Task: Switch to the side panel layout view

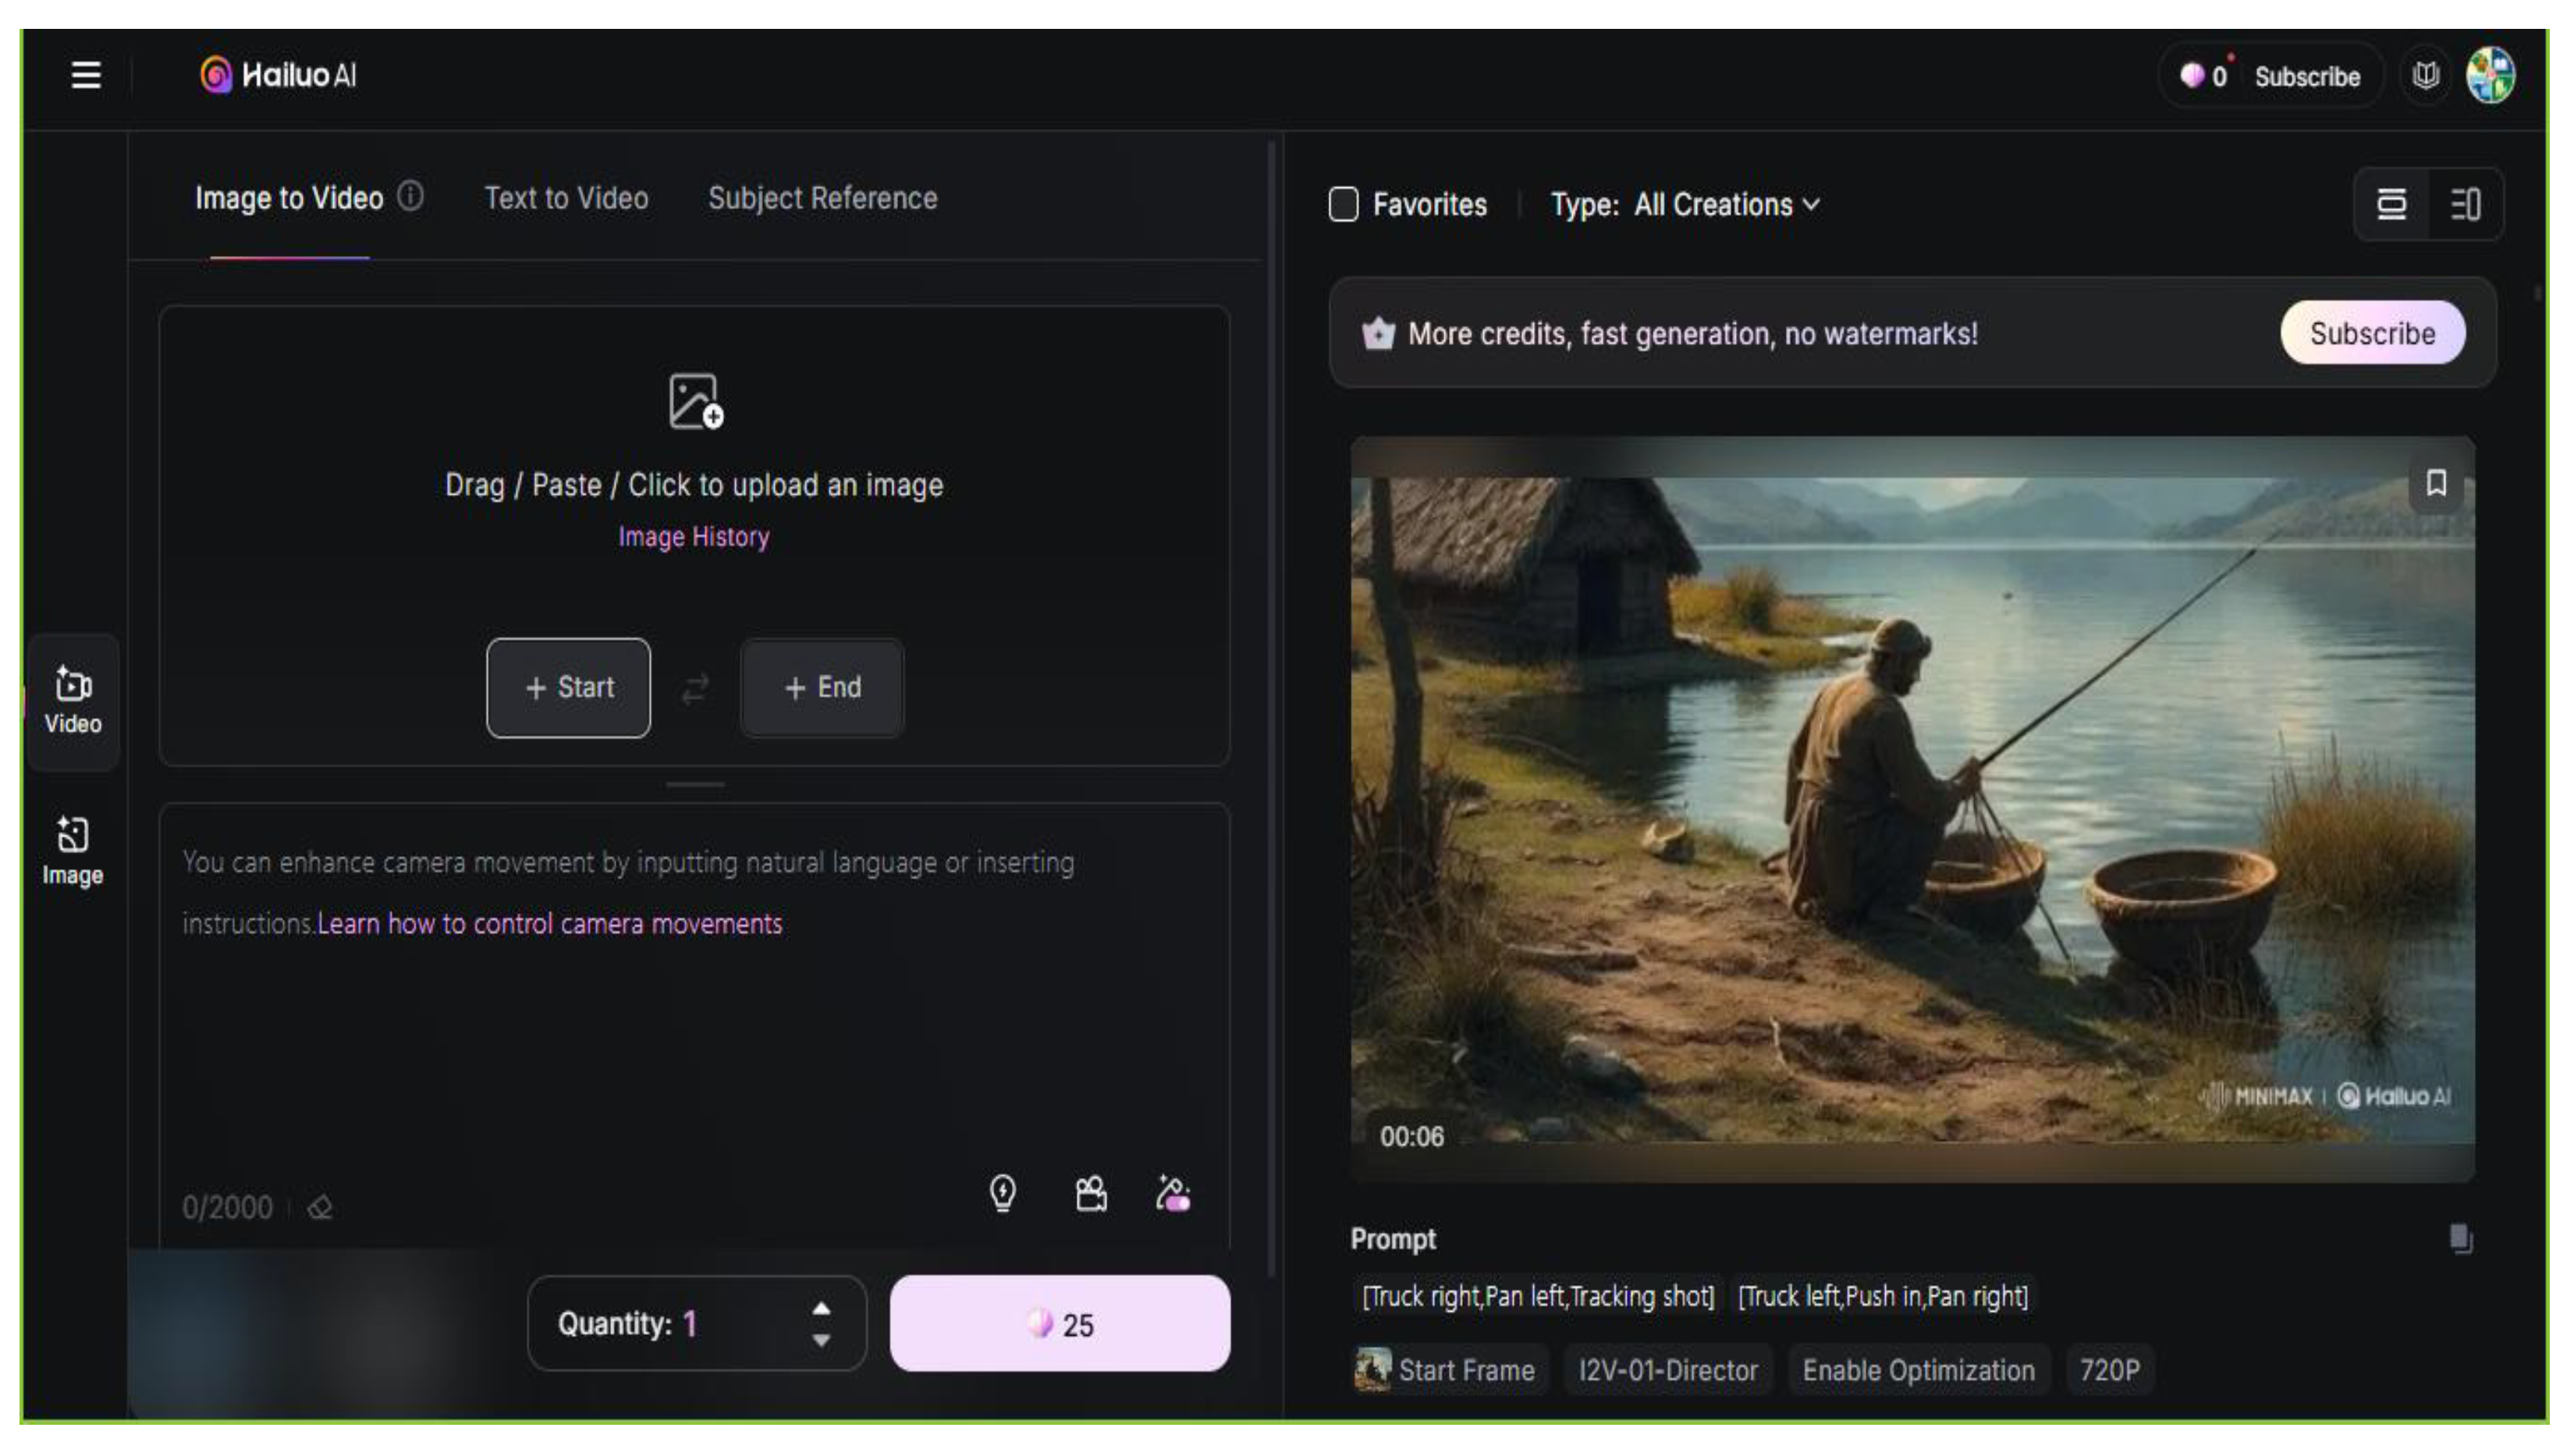Action: click(x=2465, y=205)
